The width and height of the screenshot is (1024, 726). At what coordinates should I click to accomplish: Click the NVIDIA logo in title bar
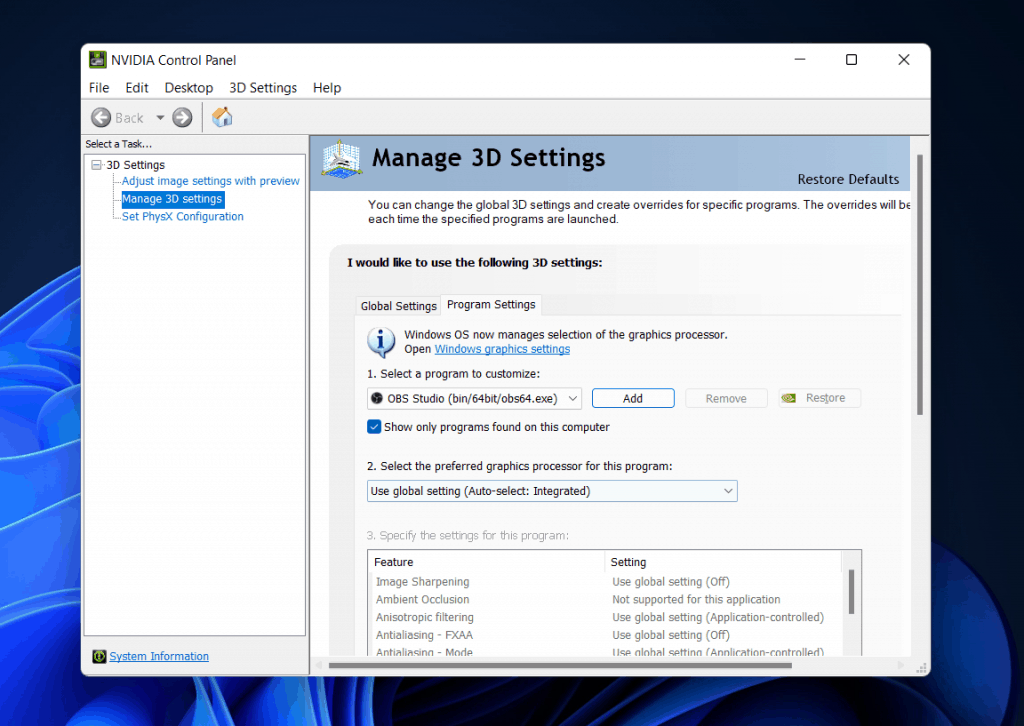click(x=98, y=60)
